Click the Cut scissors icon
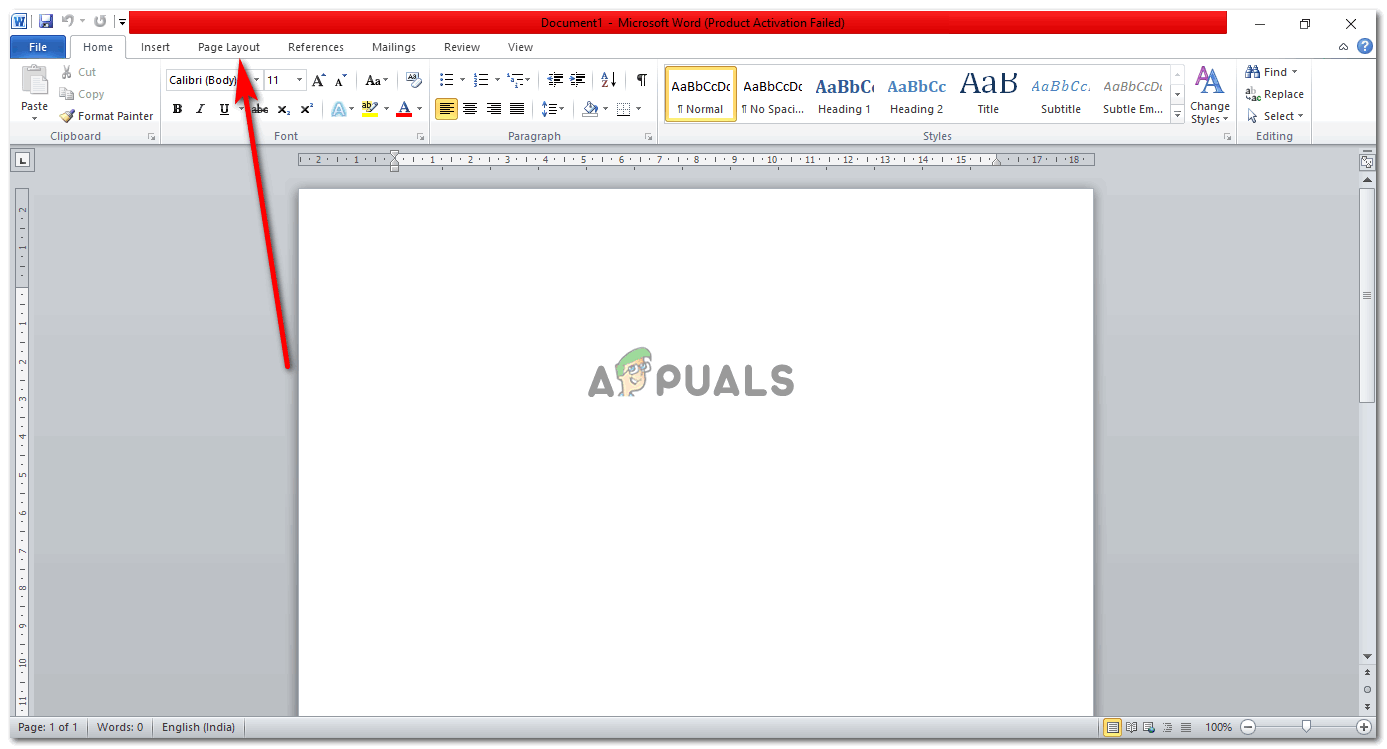Image resolution: width=1387 pixels, height=749 pixels. pyautogui.click(x=67, y=72)
